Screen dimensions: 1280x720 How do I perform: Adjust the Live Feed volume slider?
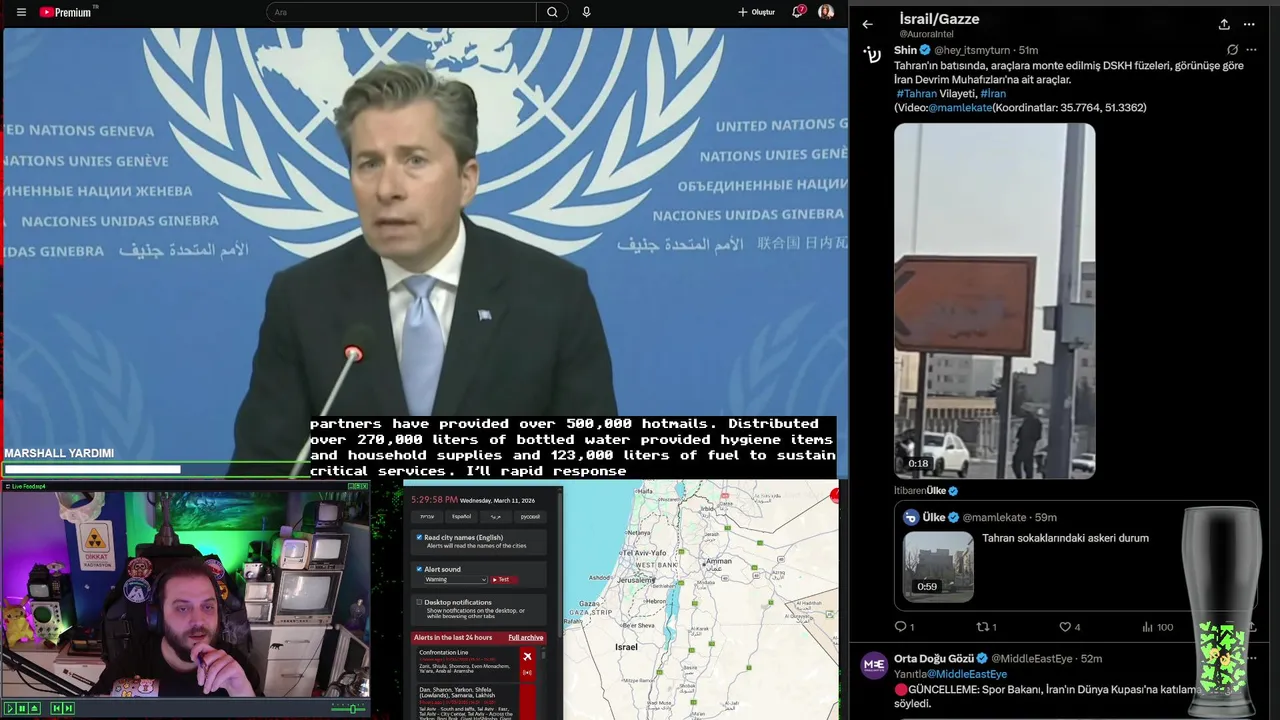[348, 708]
